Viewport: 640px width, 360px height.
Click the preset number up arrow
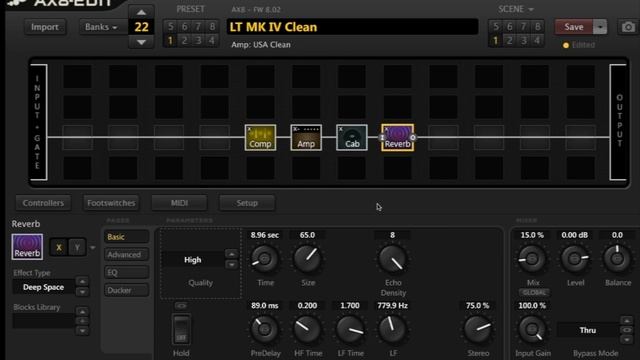click(141, 12)
